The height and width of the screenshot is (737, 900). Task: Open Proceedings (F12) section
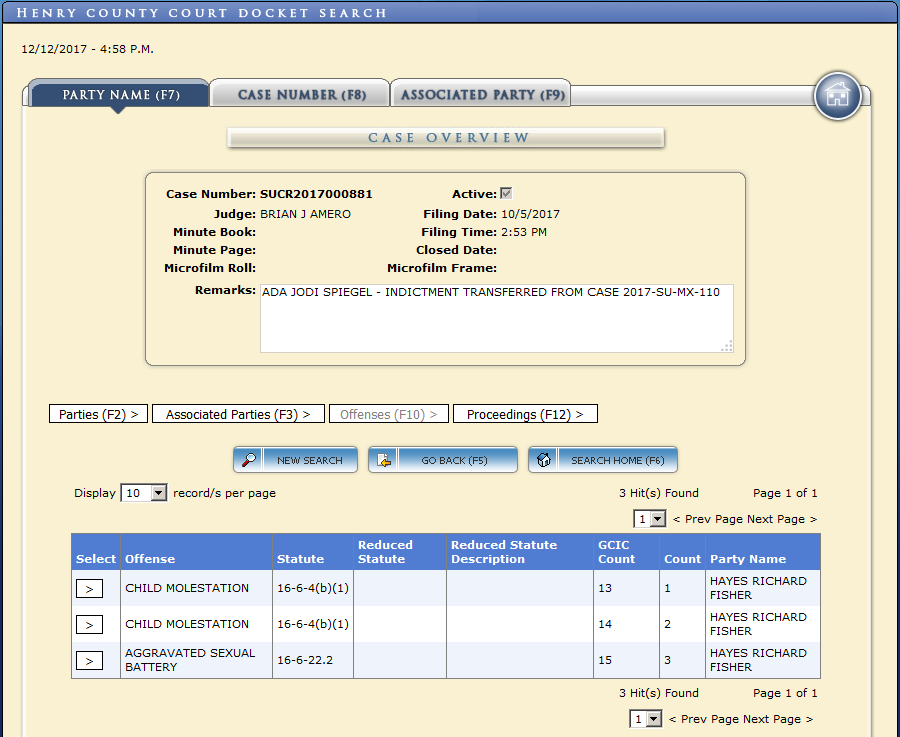click(x=525, y=414)
